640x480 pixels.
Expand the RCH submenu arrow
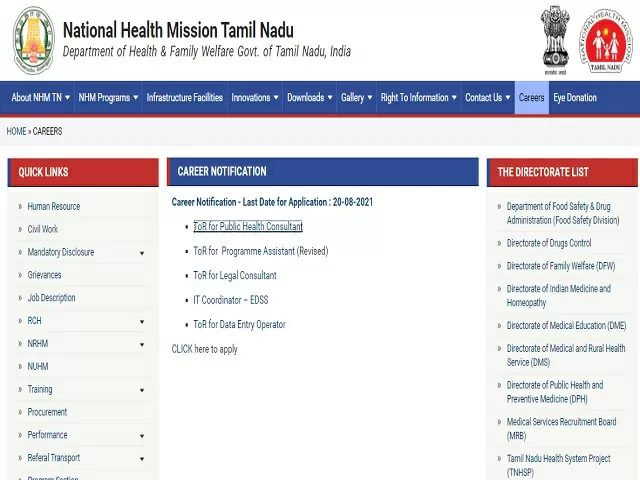(x=142, y=322)
